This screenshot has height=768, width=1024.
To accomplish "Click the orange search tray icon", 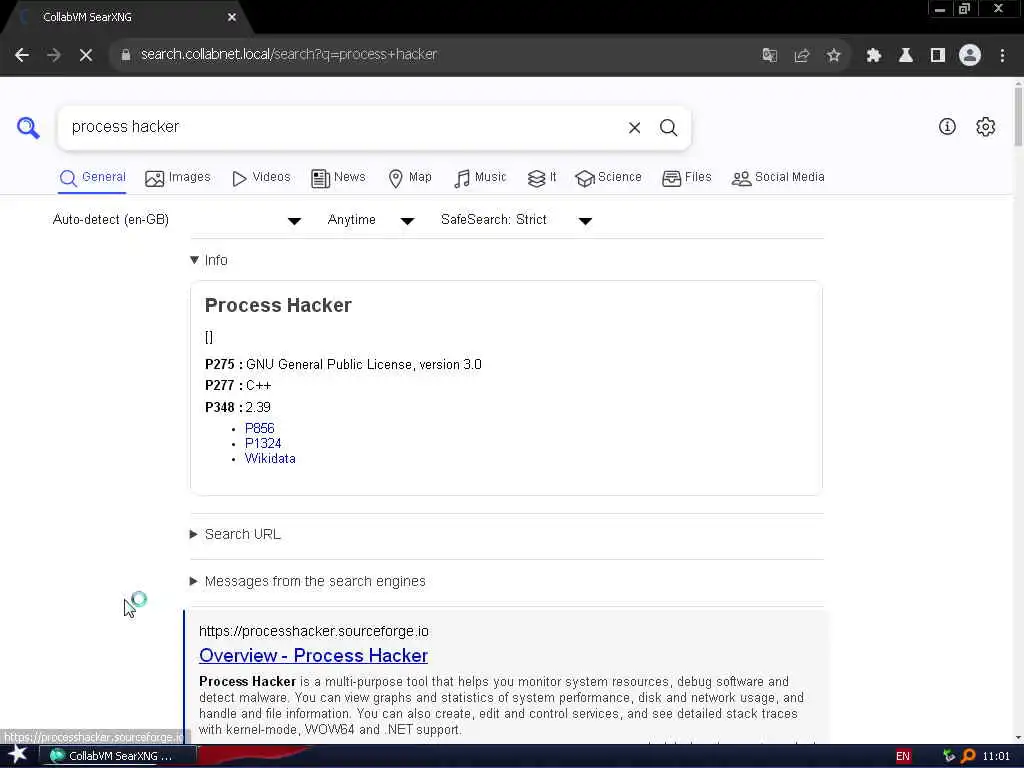I will (968, 756).
